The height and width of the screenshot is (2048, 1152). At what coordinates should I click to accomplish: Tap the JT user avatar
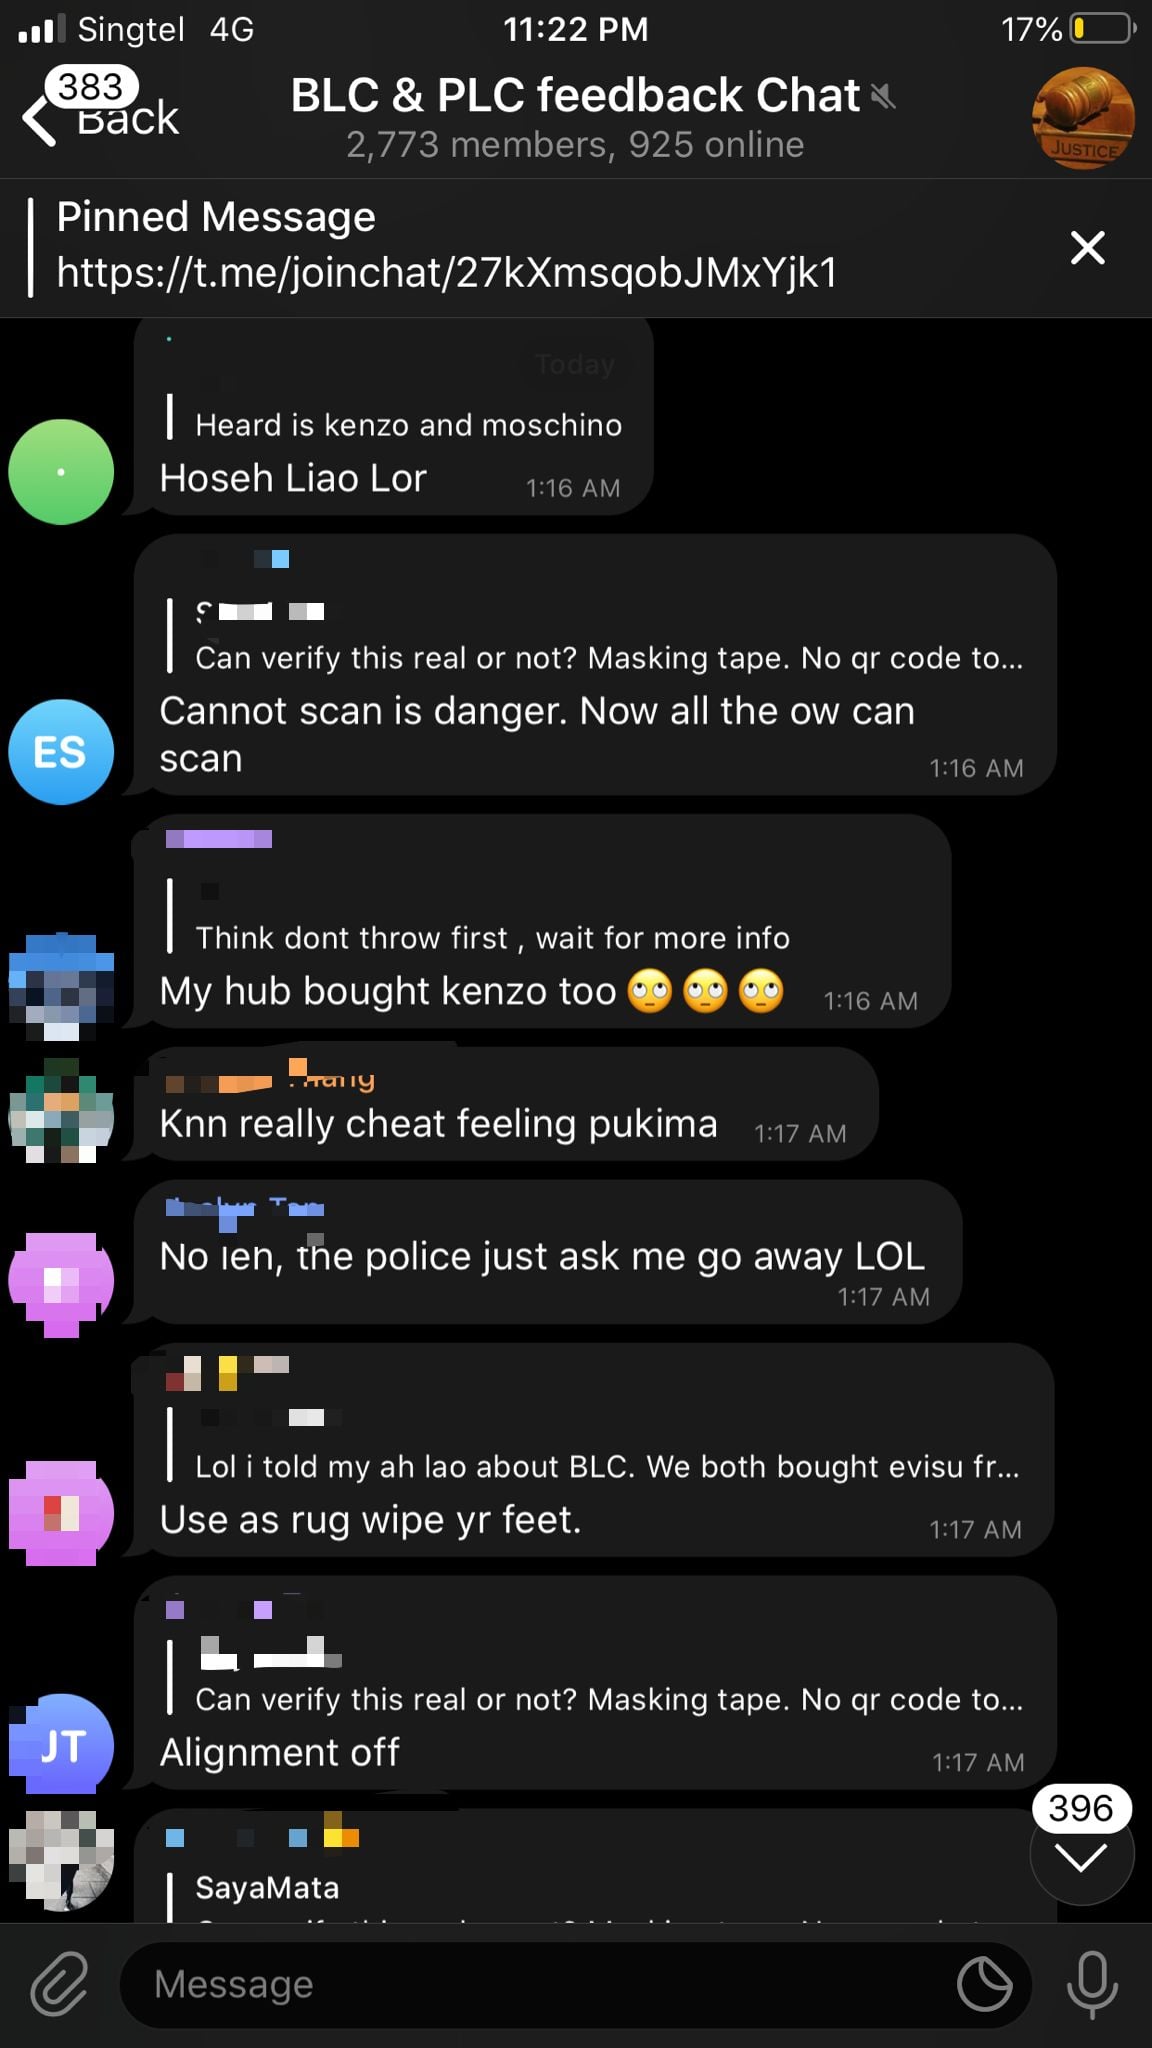coord(61,1744)
